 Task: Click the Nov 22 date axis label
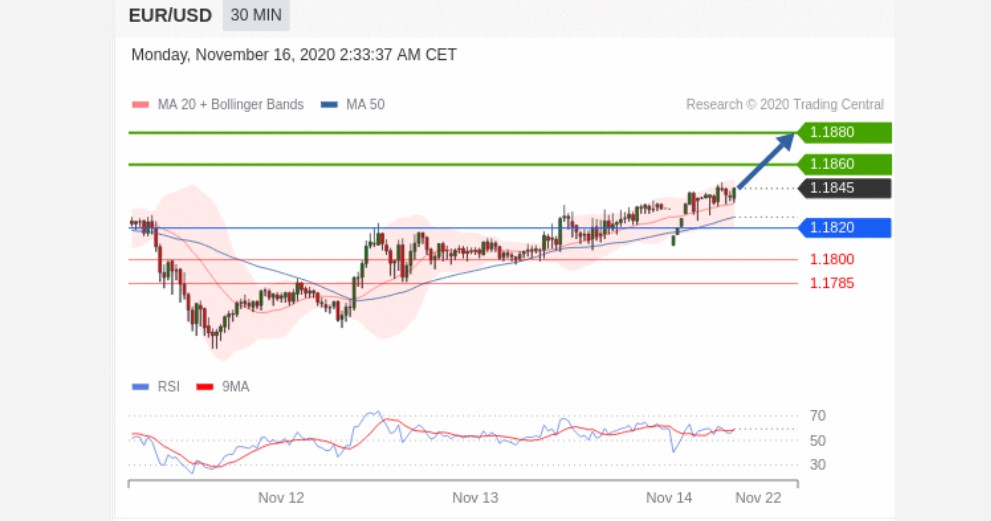pyautogui.click(x=758, y=498)
